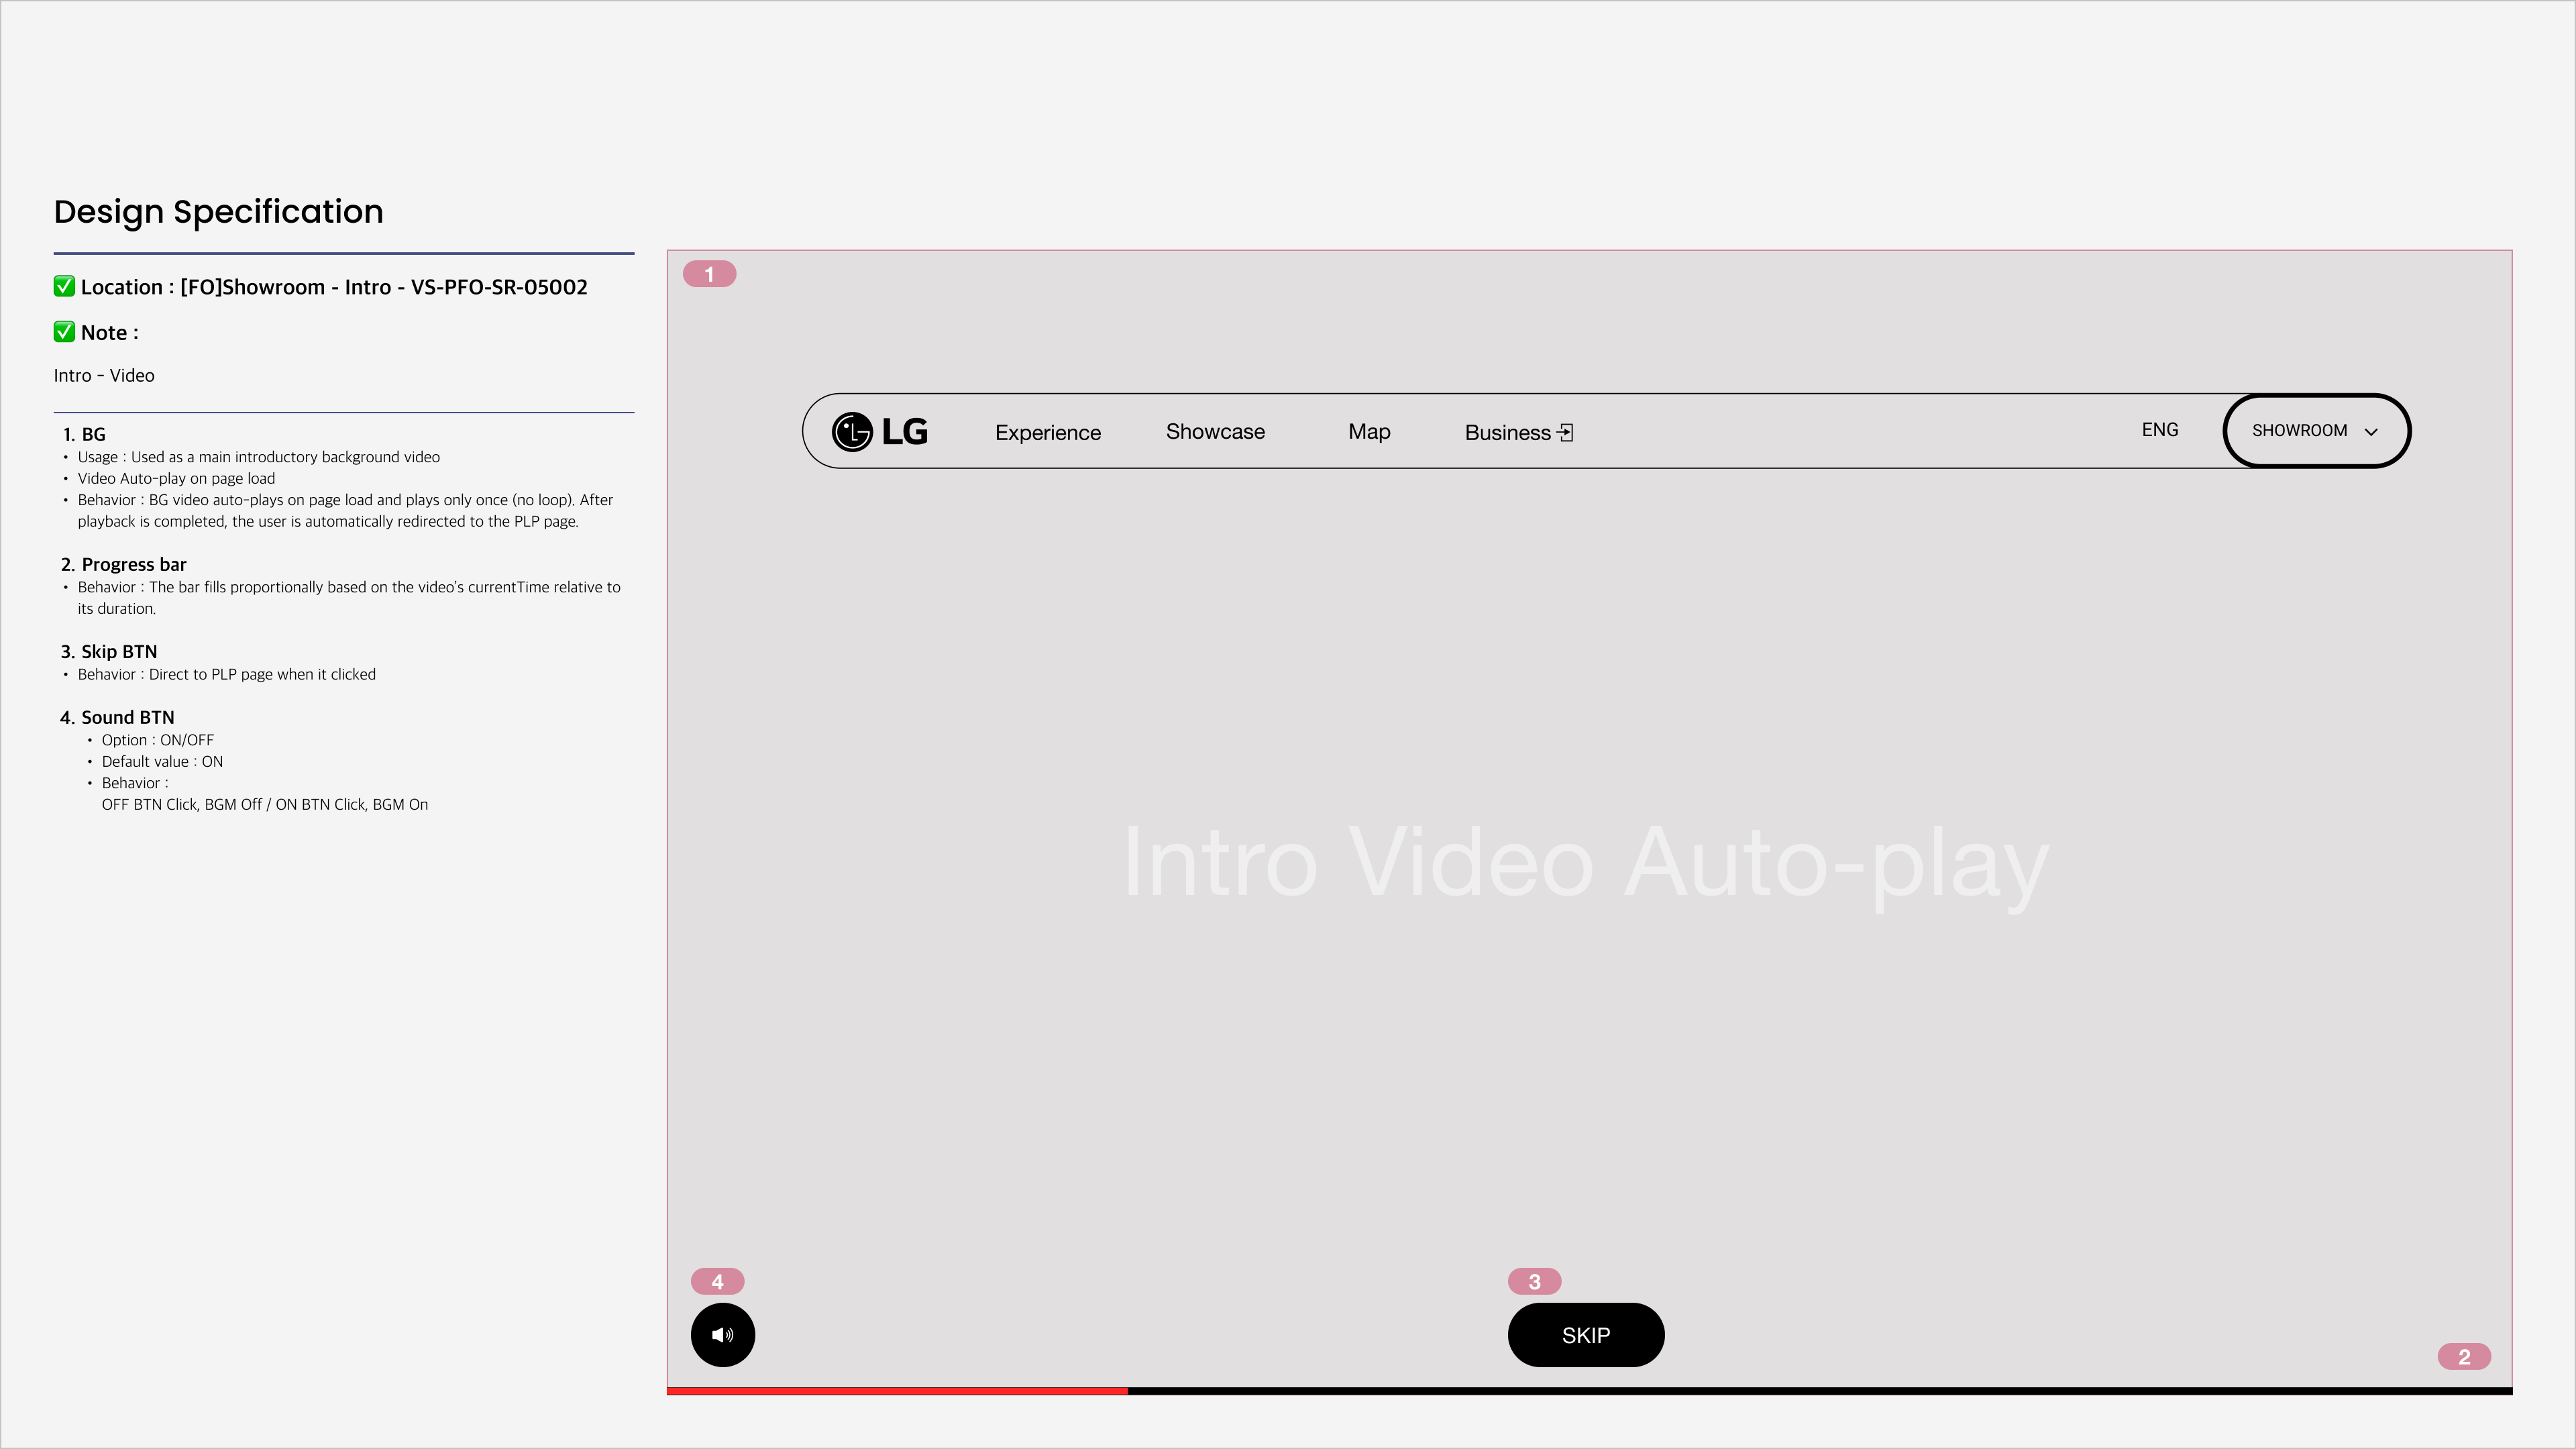
Task: Expand the SHOWROOM dropdown chevron
Action: [2371, 432]
